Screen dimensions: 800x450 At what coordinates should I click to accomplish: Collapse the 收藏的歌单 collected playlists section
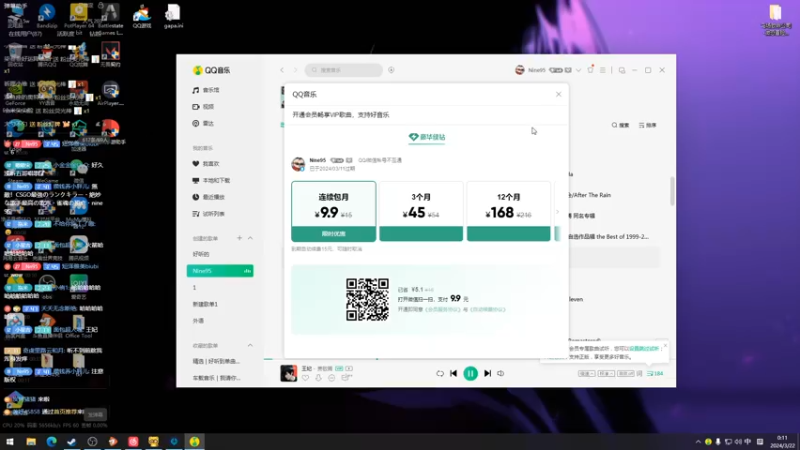click(x=250, y=345)
